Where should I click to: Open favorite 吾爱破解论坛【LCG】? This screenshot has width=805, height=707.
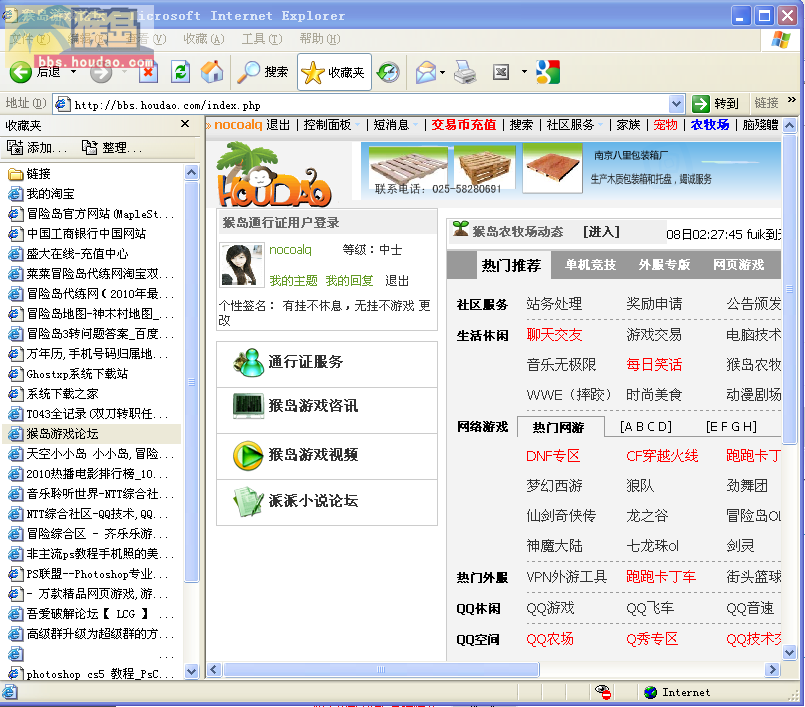(x=91, y=614)
